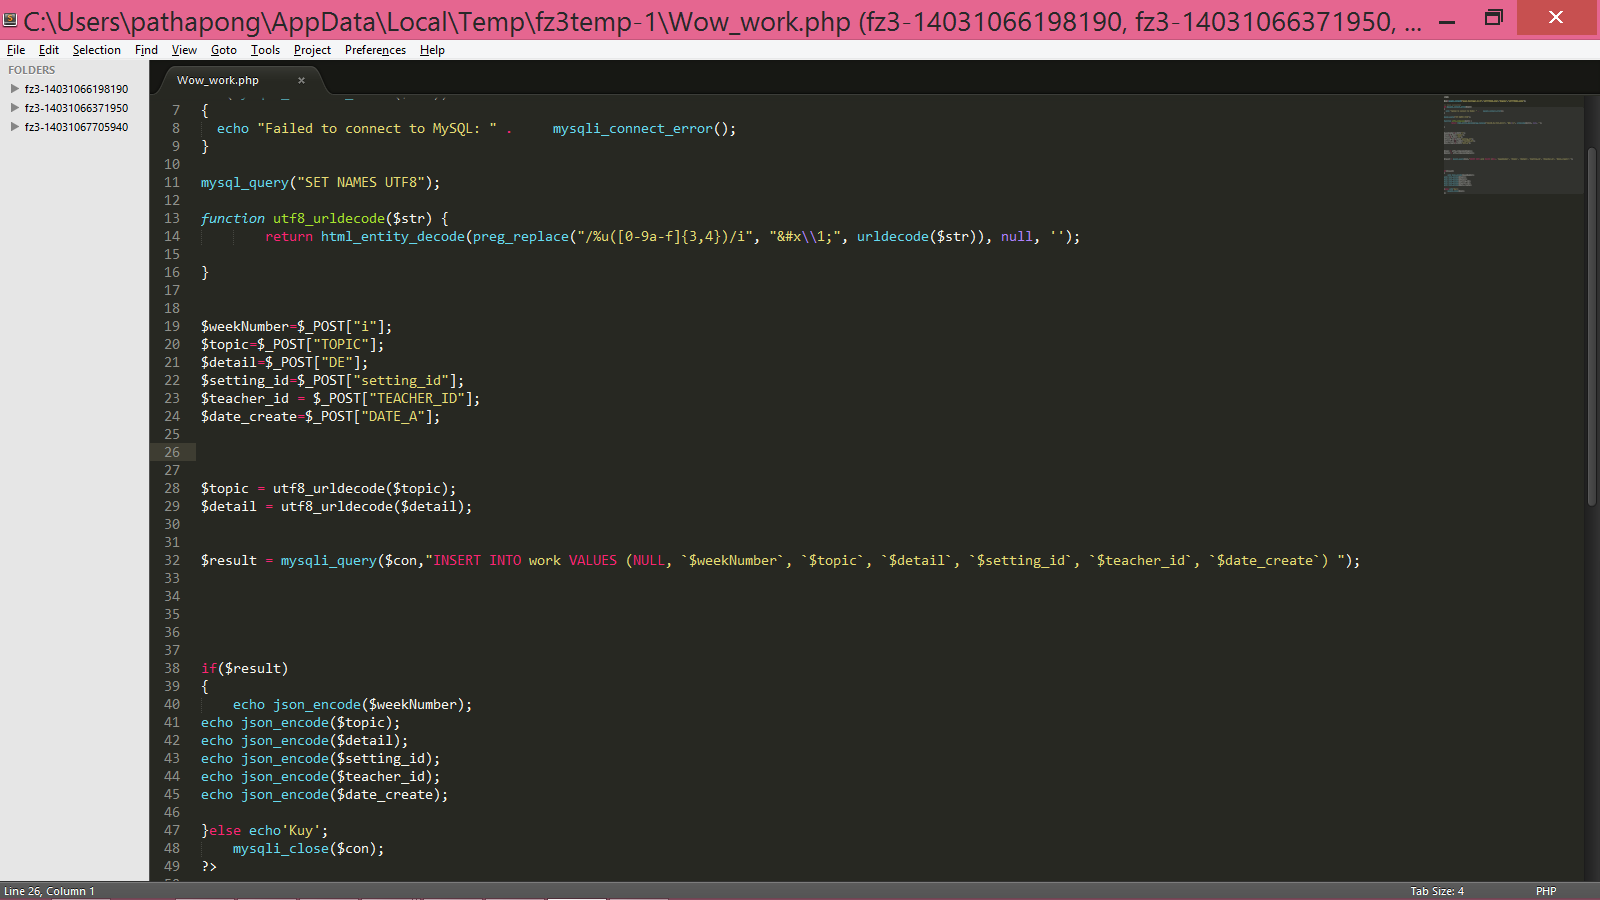Expand folder fz3-14031066371950 arrow
1600x900 pixels.
[14, 108]
